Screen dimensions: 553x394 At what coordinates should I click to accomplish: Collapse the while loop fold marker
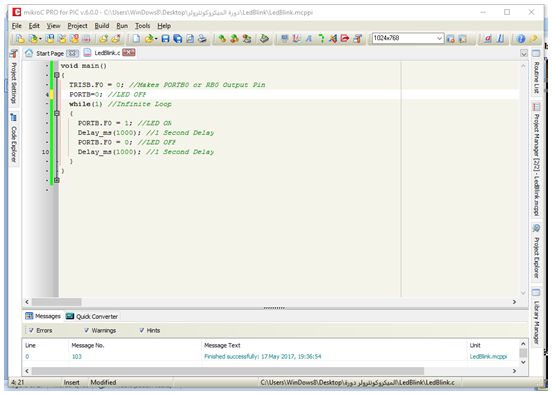[57, 113]
